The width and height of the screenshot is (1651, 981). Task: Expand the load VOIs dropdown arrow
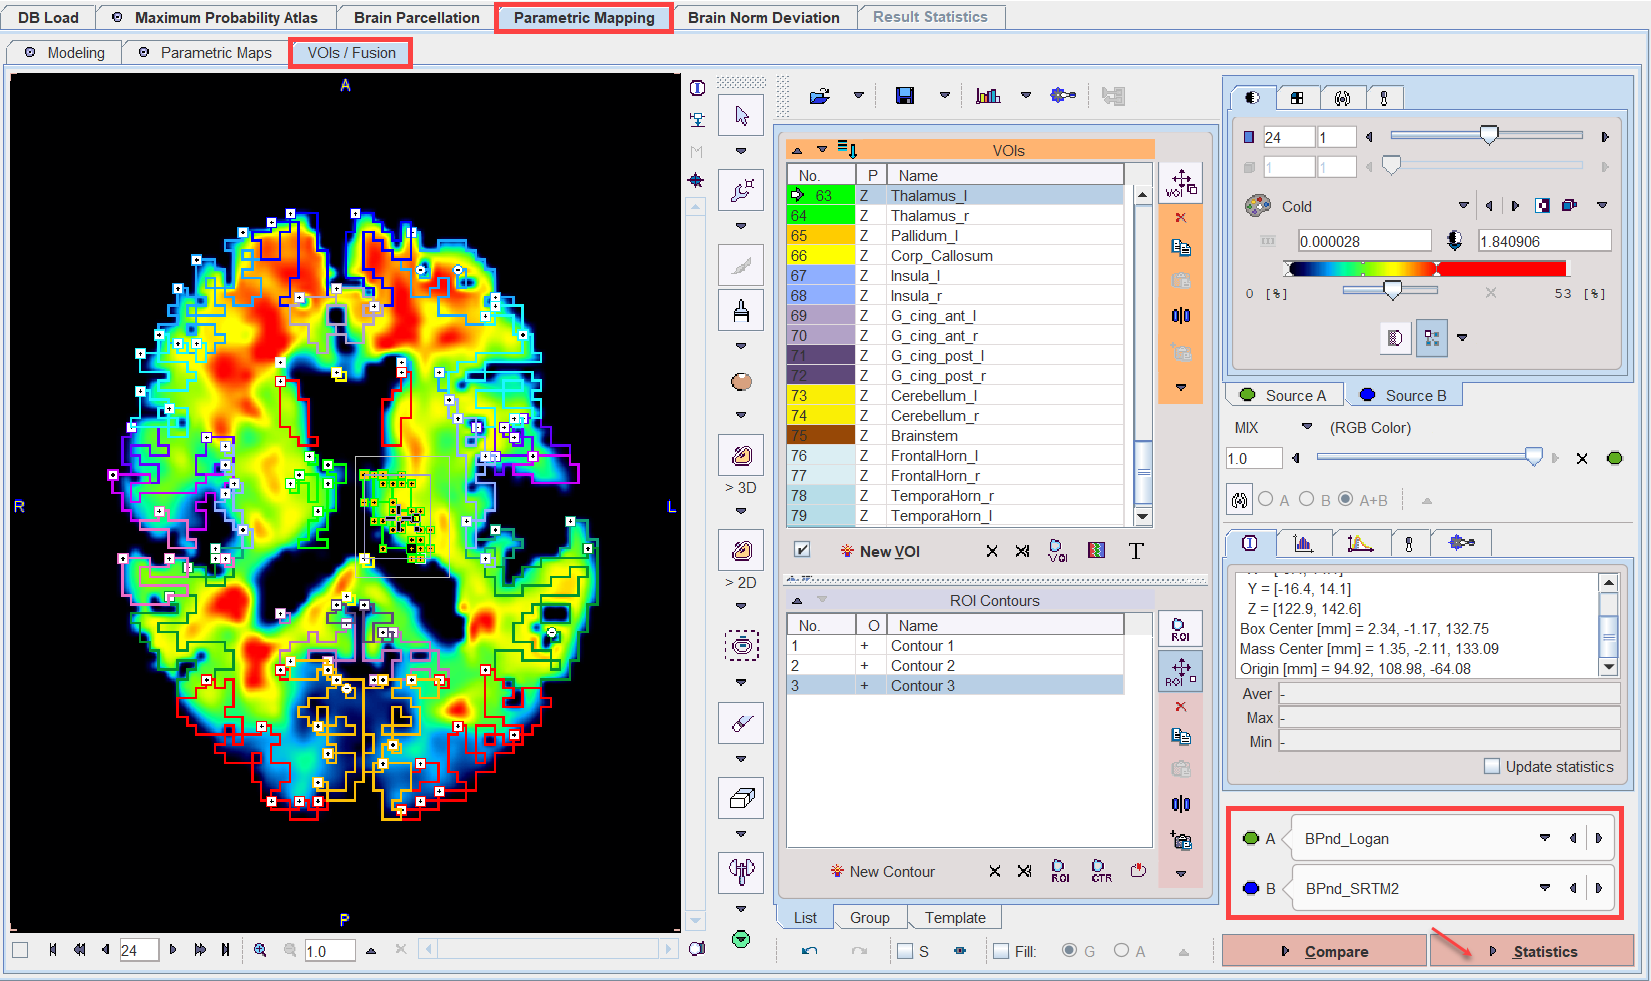click(x=858, y=96)
